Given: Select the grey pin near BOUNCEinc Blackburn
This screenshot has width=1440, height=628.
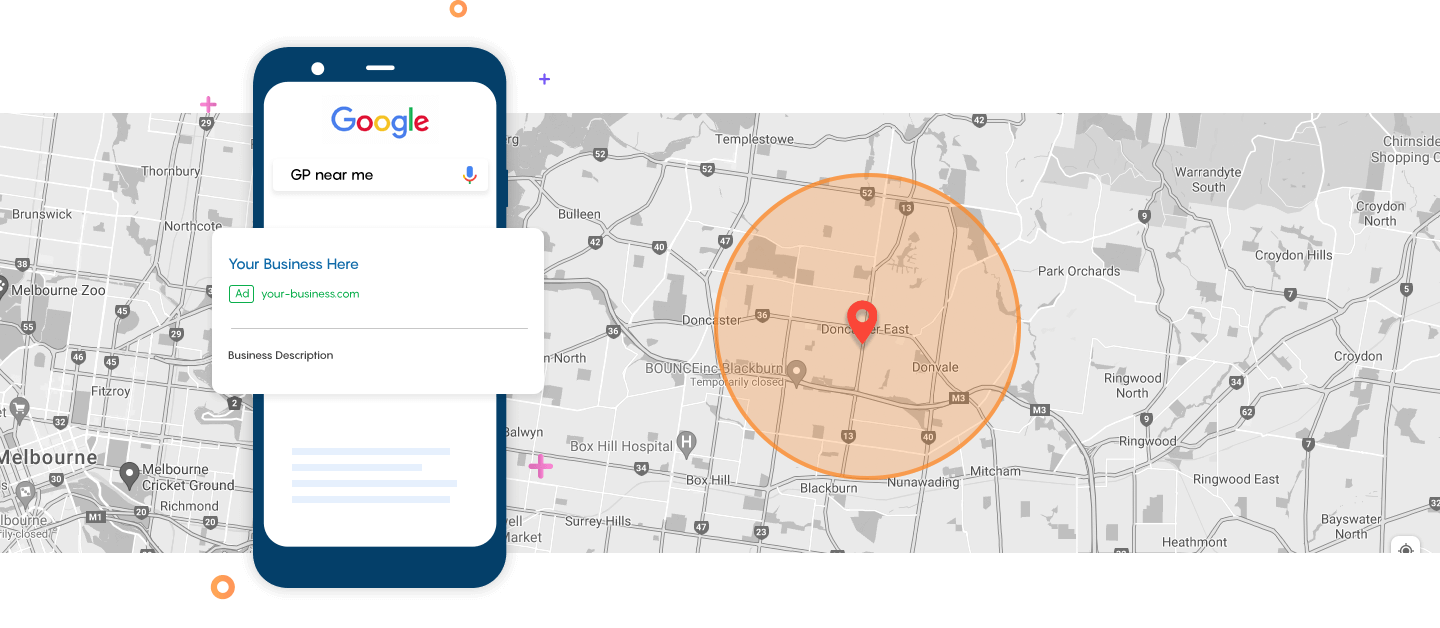Looking at the screenshot, I should [795, 372].
